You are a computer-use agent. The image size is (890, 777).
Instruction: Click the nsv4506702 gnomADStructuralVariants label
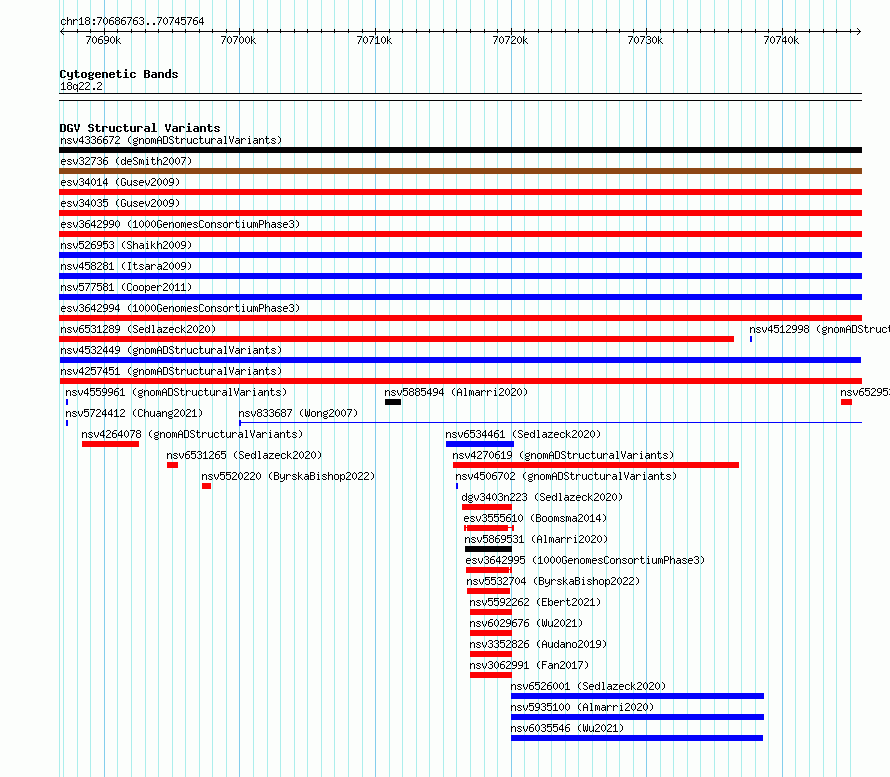pos(566,476)
